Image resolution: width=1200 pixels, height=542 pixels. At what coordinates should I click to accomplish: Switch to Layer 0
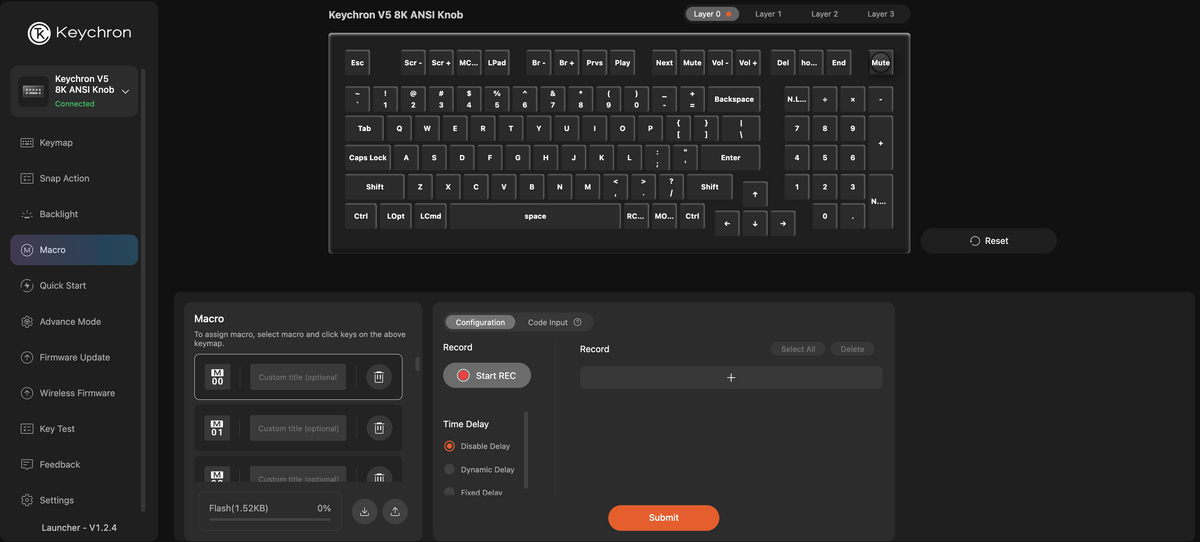click(713, 14)
